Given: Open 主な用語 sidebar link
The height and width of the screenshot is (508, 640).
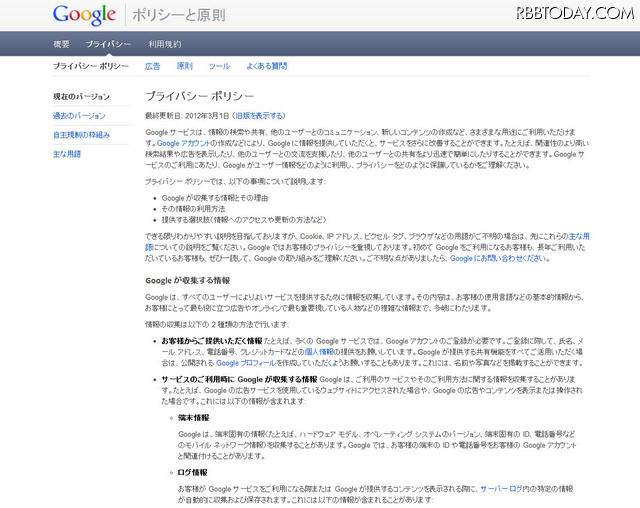Looking at the screenshot, I should point(67,154).
